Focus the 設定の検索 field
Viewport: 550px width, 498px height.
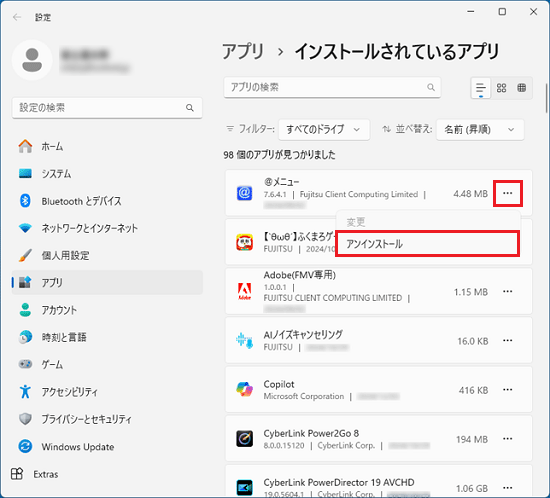point(107,108)
